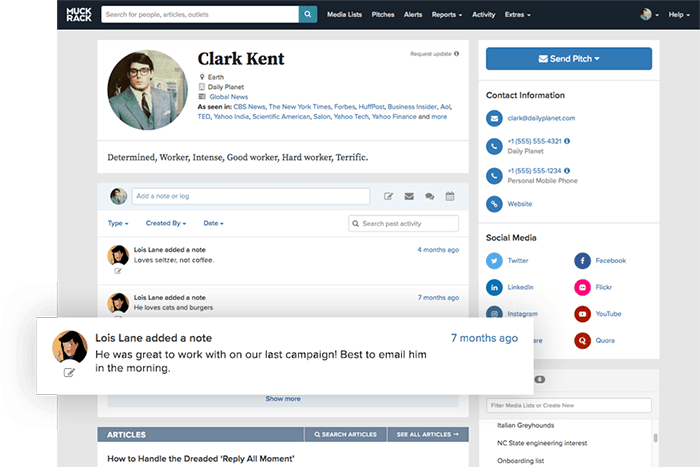Focus the Search past activity field

coord(404,223)
